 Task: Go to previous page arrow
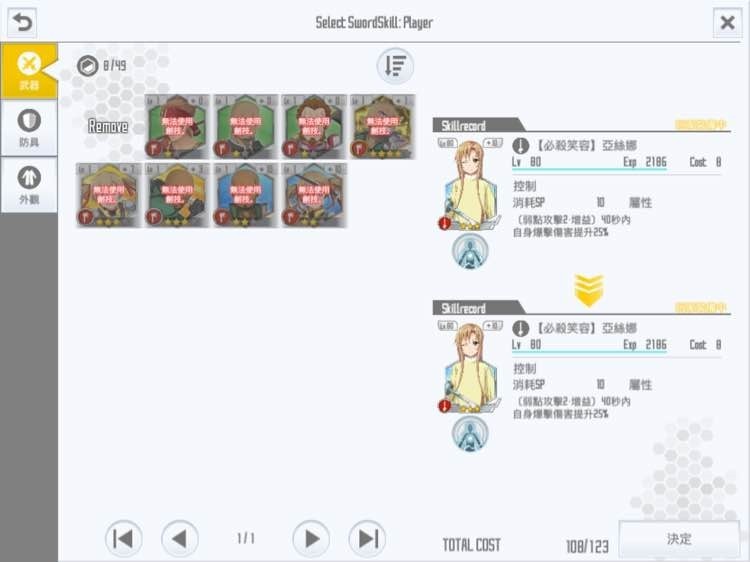pos(180,539)
